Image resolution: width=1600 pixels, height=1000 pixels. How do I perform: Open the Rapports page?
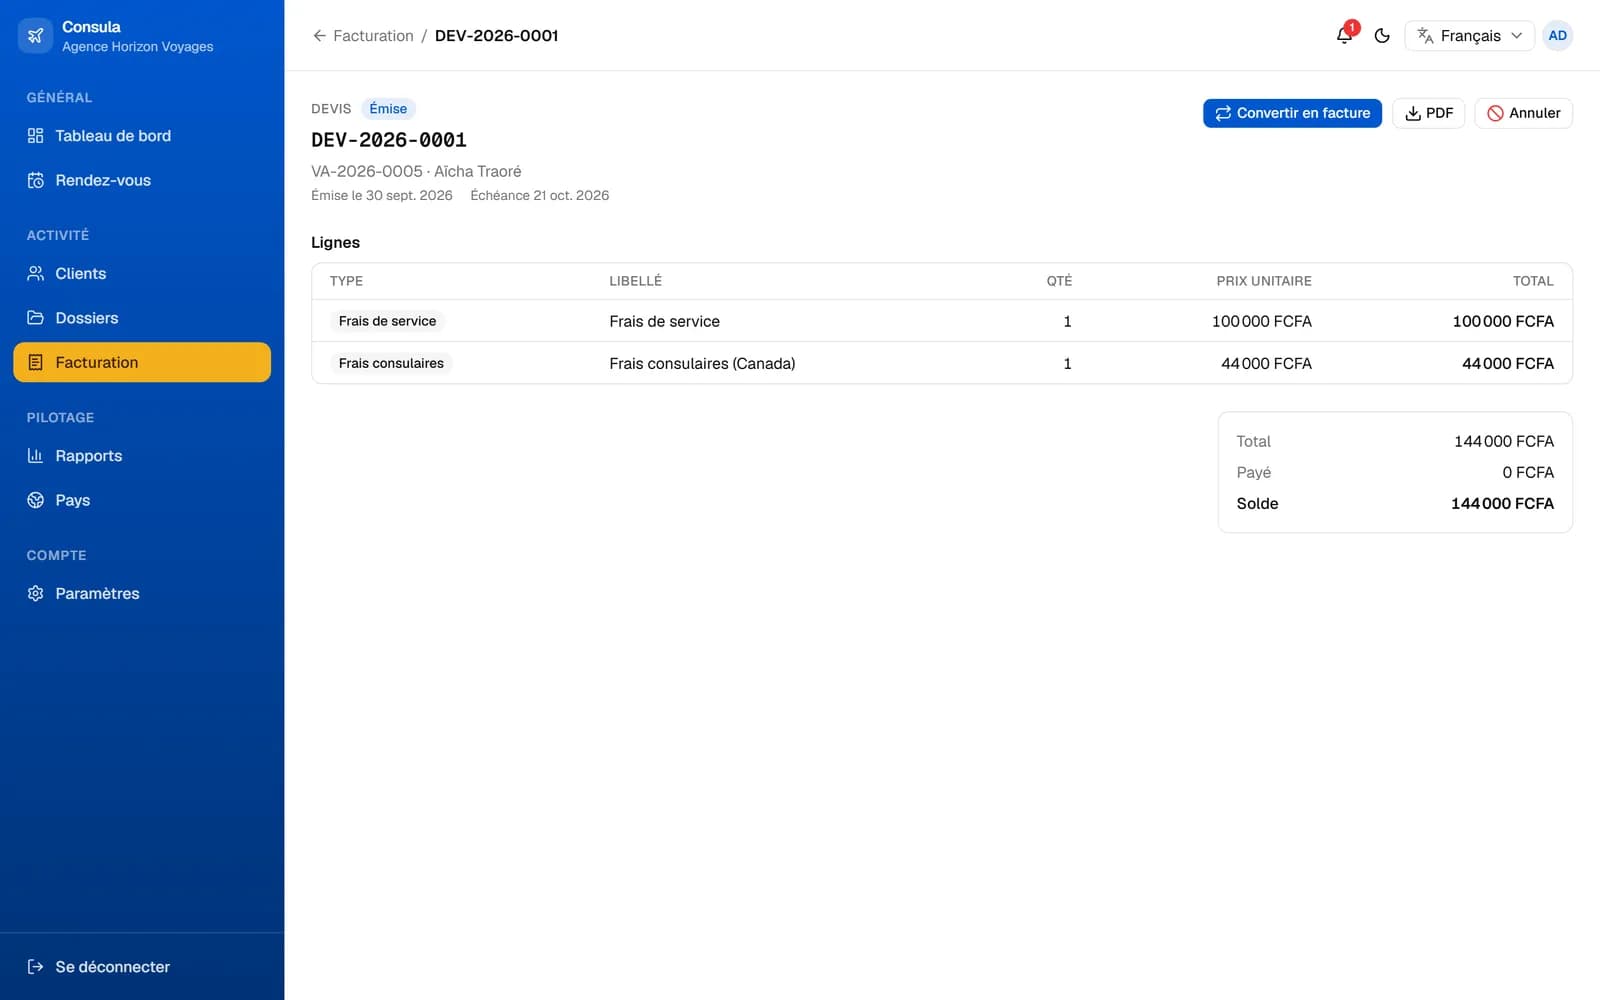pyautogui.click(x=142, y=456)
